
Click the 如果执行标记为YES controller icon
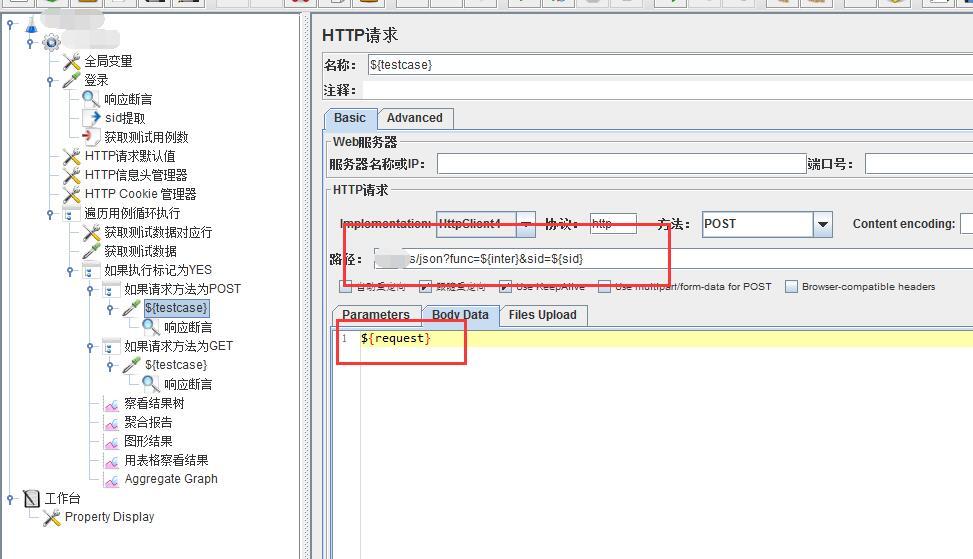point(91,271)
